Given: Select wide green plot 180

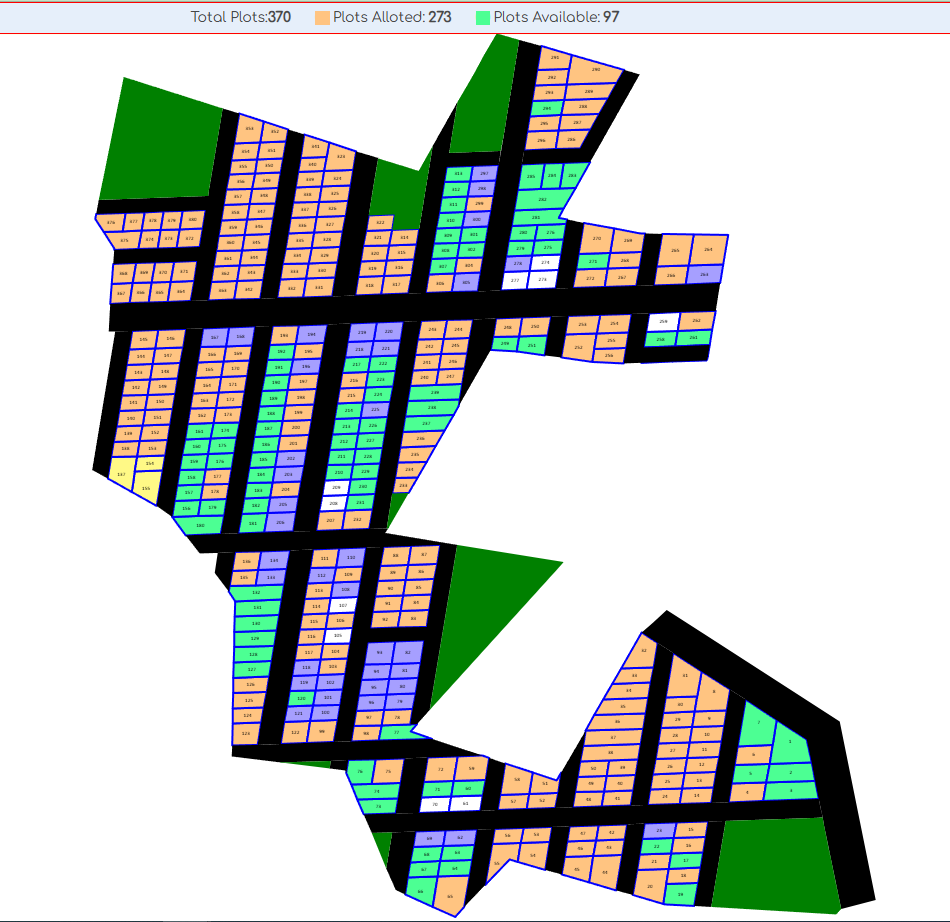Looking at the screenshot, I should pos(199,525).
